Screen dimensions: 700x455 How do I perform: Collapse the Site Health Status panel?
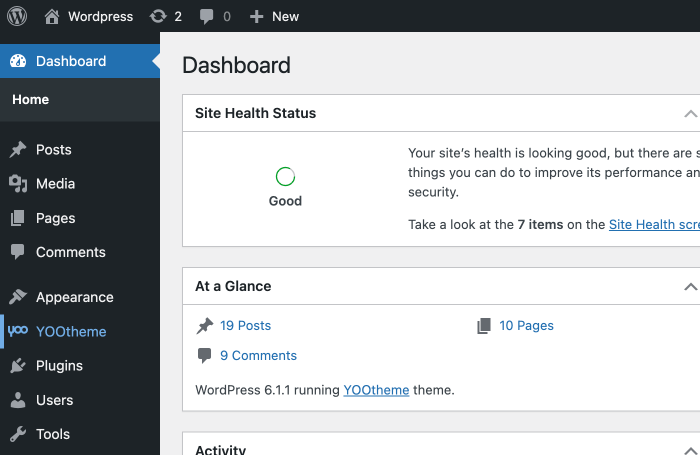(x=691, y=113)
